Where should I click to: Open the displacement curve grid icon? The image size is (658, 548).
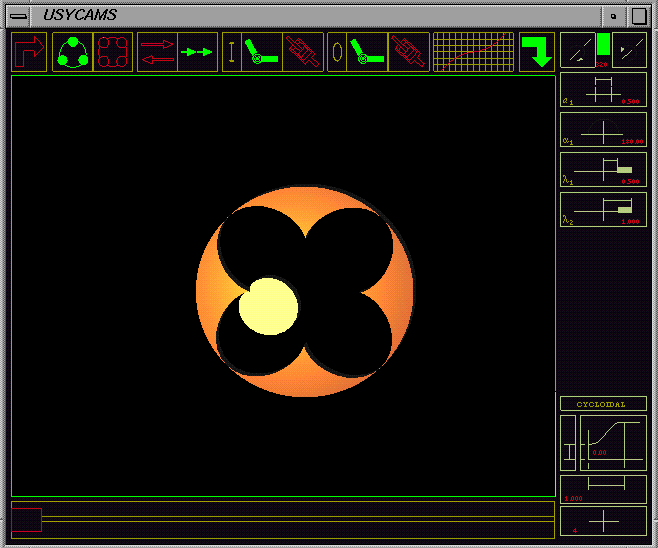[x=473, y=52]
